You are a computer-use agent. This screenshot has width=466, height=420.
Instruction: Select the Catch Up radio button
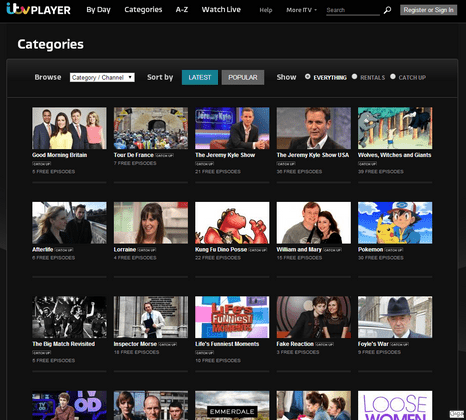coord(393,77)
